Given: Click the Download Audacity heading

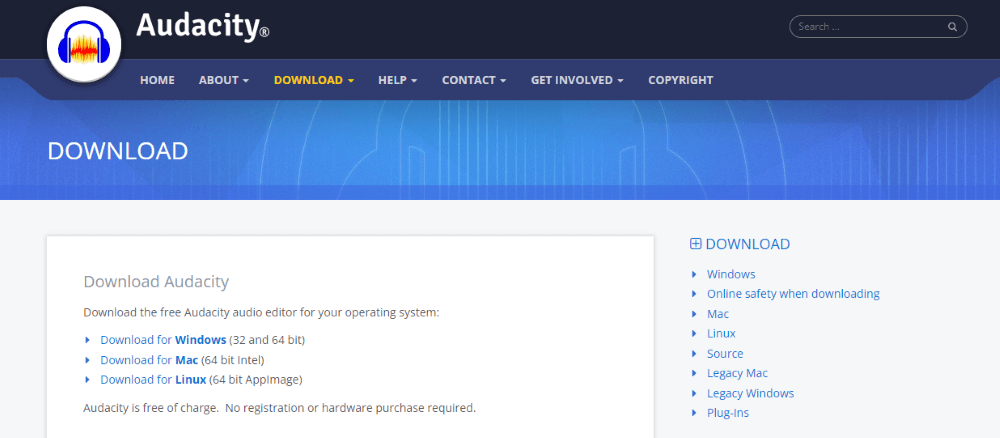Looking at the screenshot, I should pyautogui.click(x=156, y=282).
